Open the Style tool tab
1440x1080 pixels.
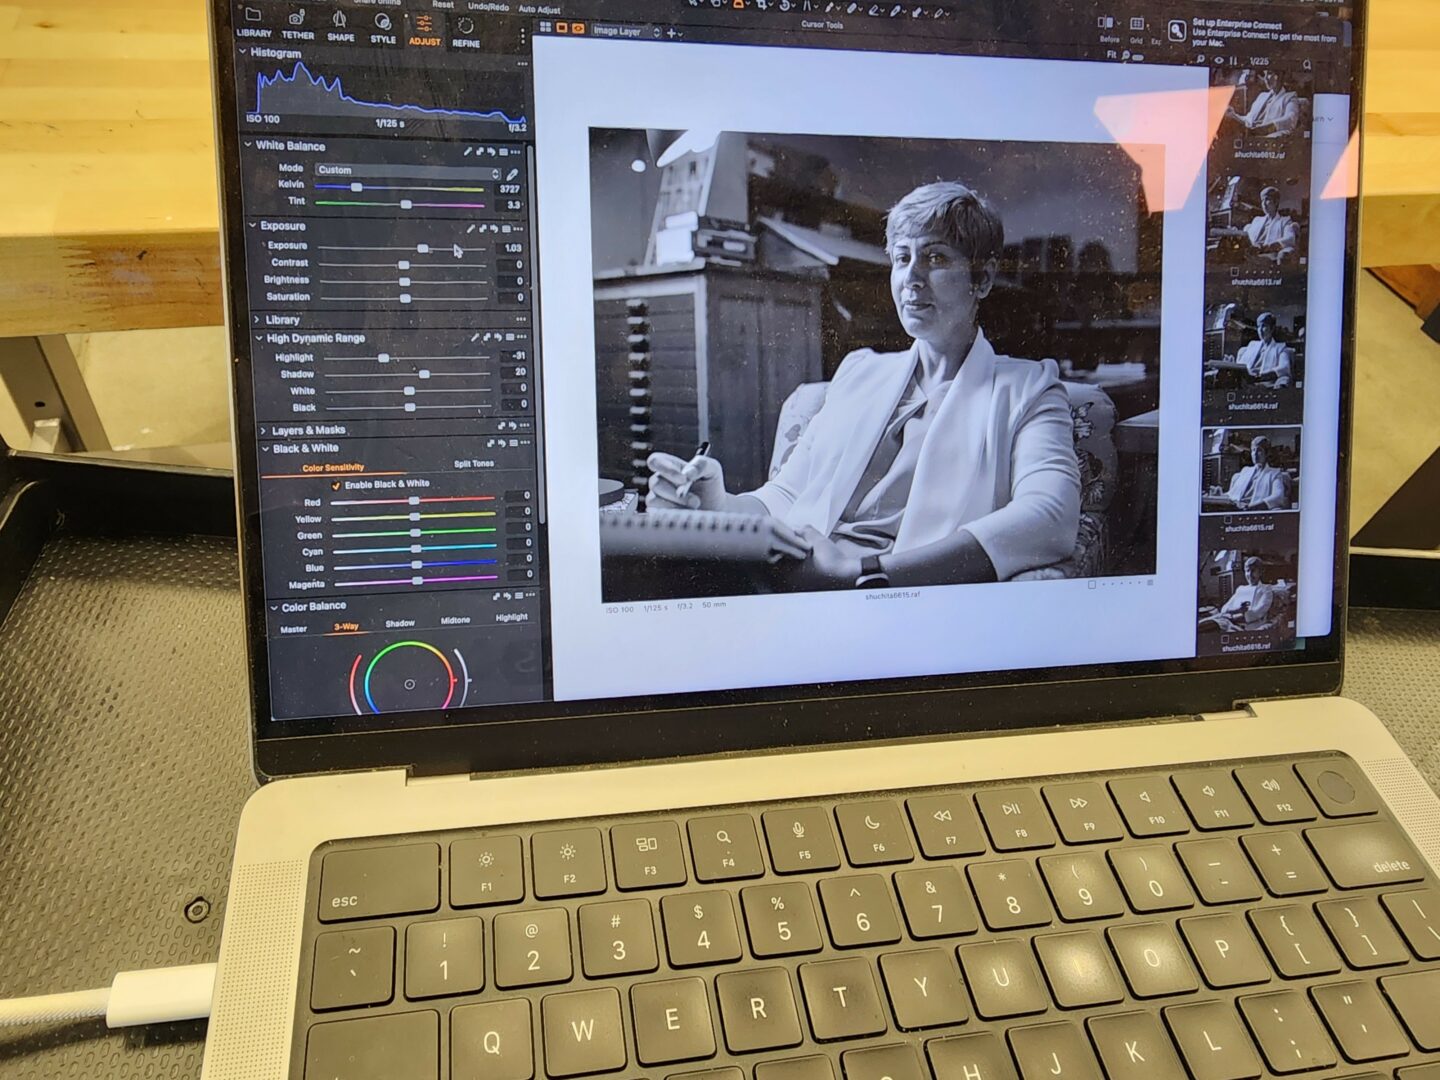[383, 27]
